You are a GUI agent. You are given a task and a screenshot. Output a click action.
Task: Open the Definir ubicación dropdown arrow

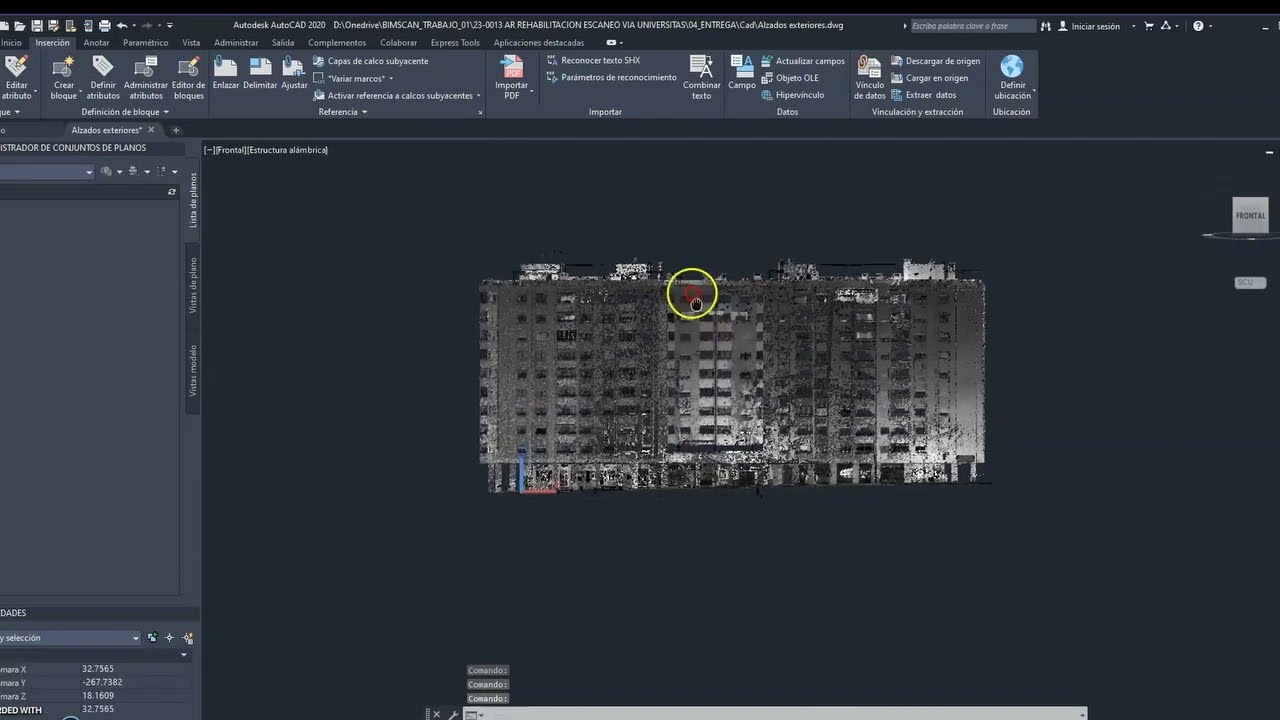[1034, 91]
